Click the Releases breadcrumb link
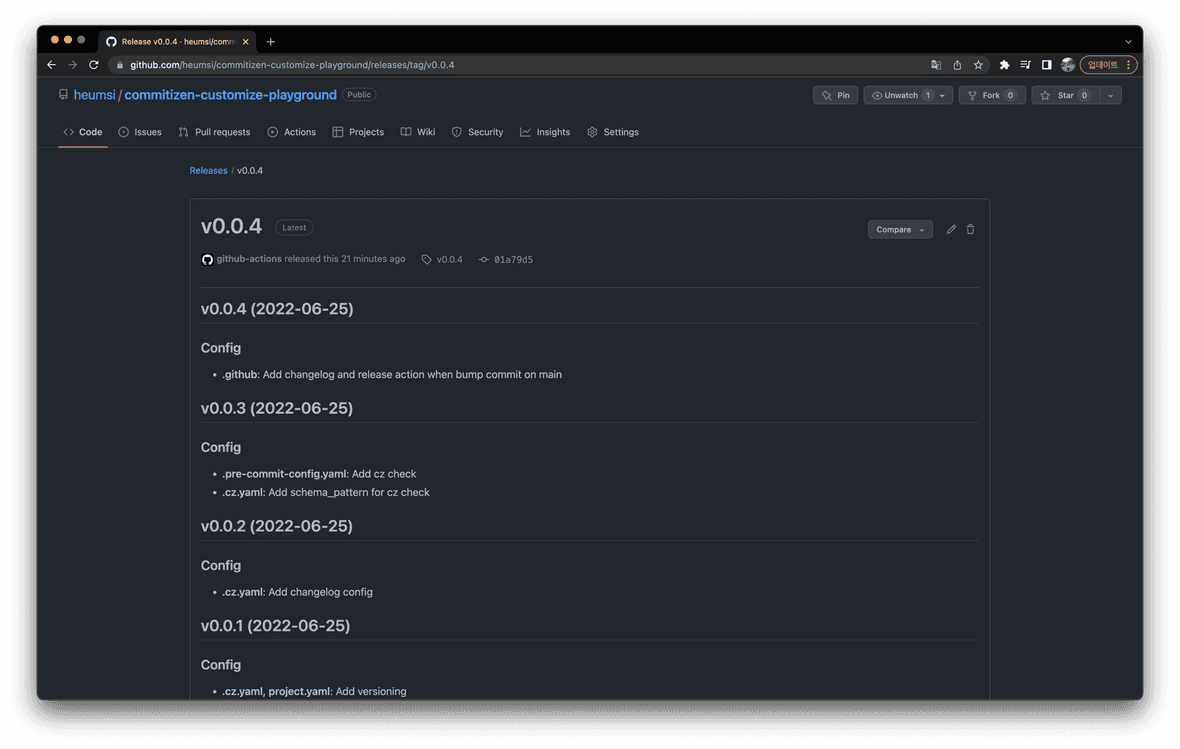Image resolution: width=1180 pixels, height=749 pixels. coord(208,171)
